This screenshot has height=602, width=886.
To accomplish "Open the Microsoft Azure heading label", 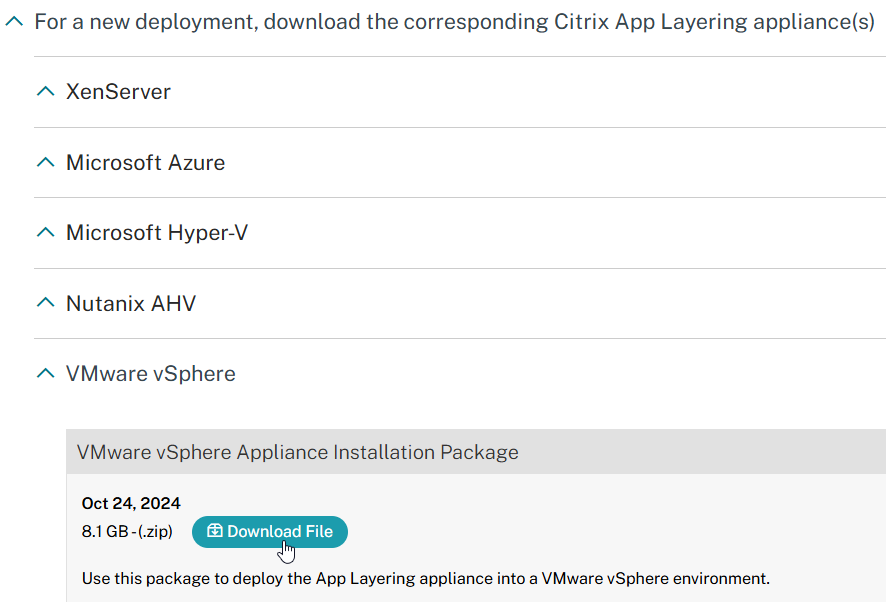I will (146, 163).
